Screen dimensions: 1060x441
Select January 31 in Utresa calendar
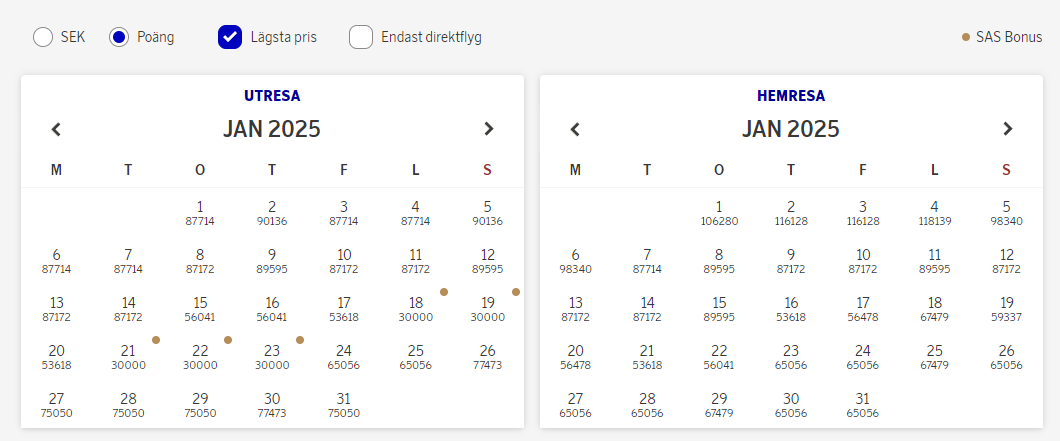[x=344, y=404]
